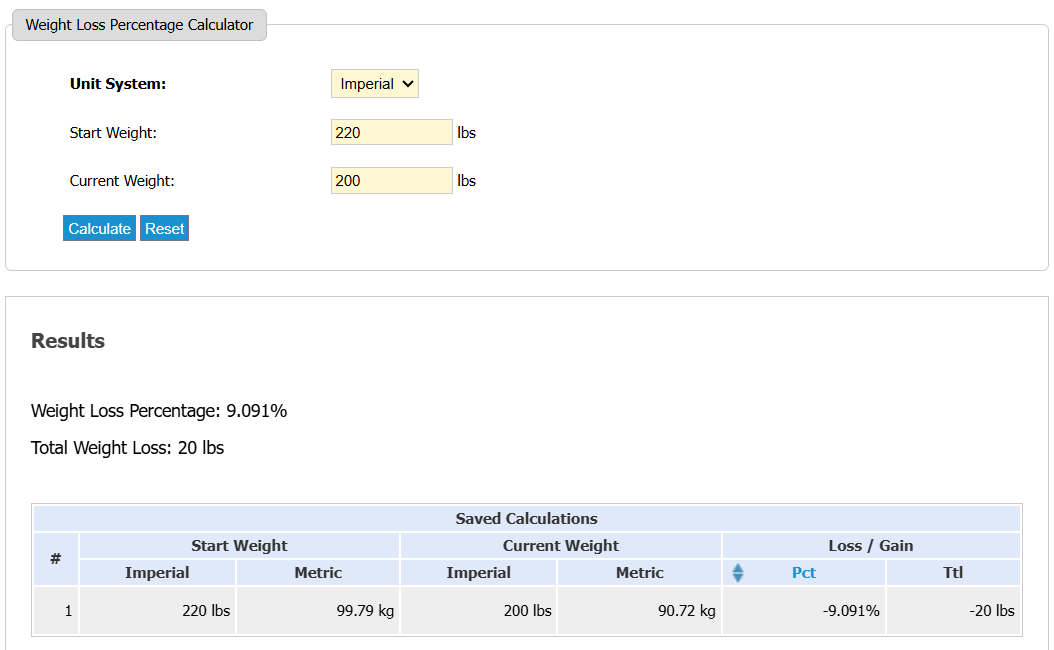Click the # column header
Viewport: 1054px width, 650px height.
coord(56,559)
